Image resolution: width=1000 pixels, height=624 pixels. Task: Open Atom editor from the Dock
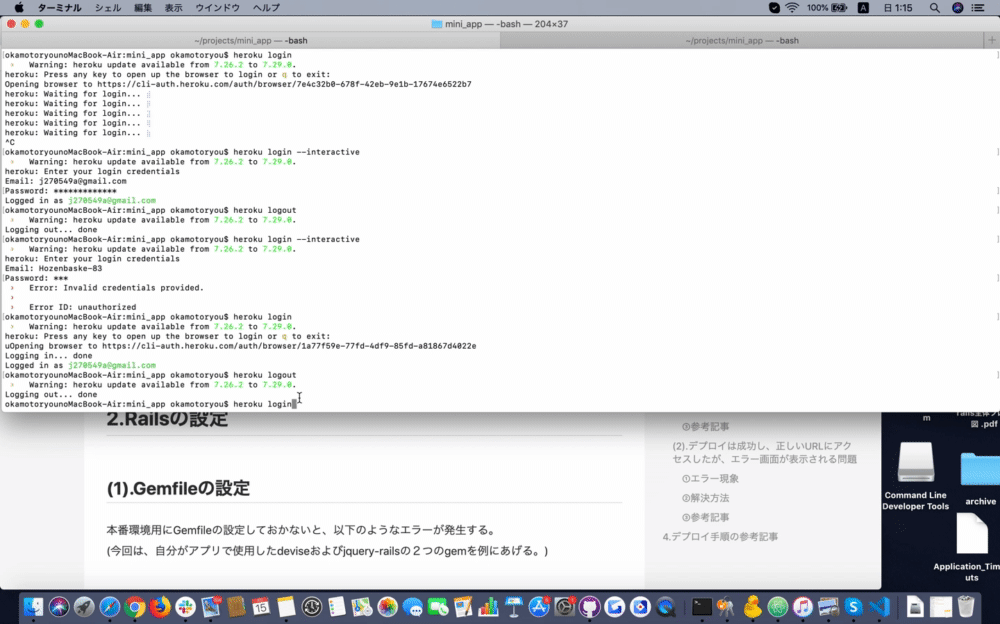(x=777, y=606)
